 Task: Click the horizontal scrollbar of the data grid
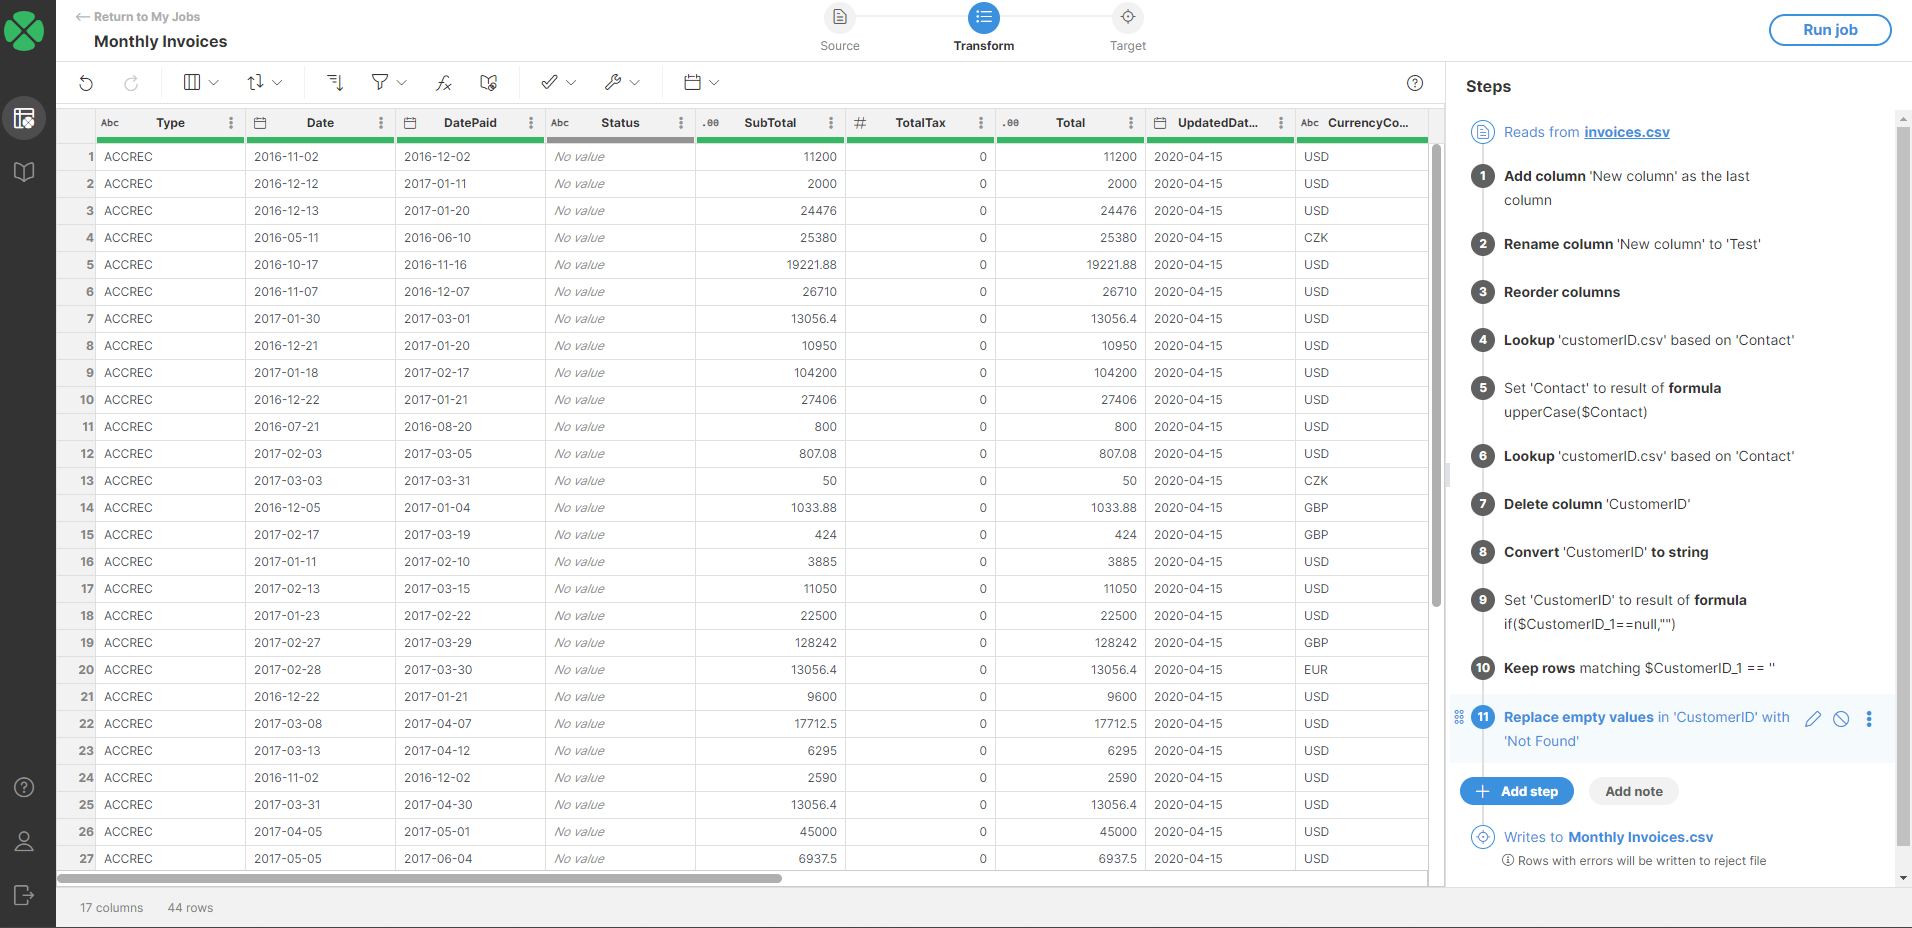click(420, 879)
